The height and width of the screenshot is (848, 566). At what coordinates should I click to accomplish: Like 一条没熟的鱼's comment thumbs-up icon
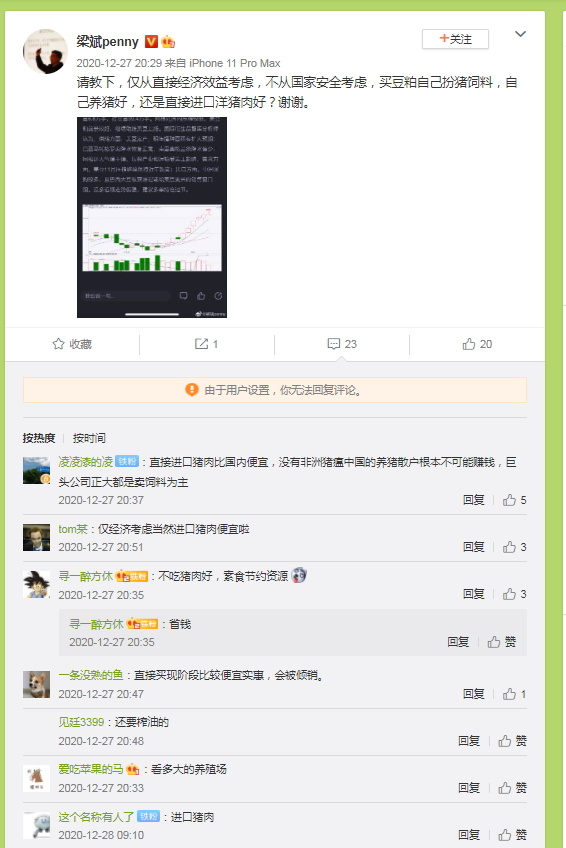click(x=509, y=693)
